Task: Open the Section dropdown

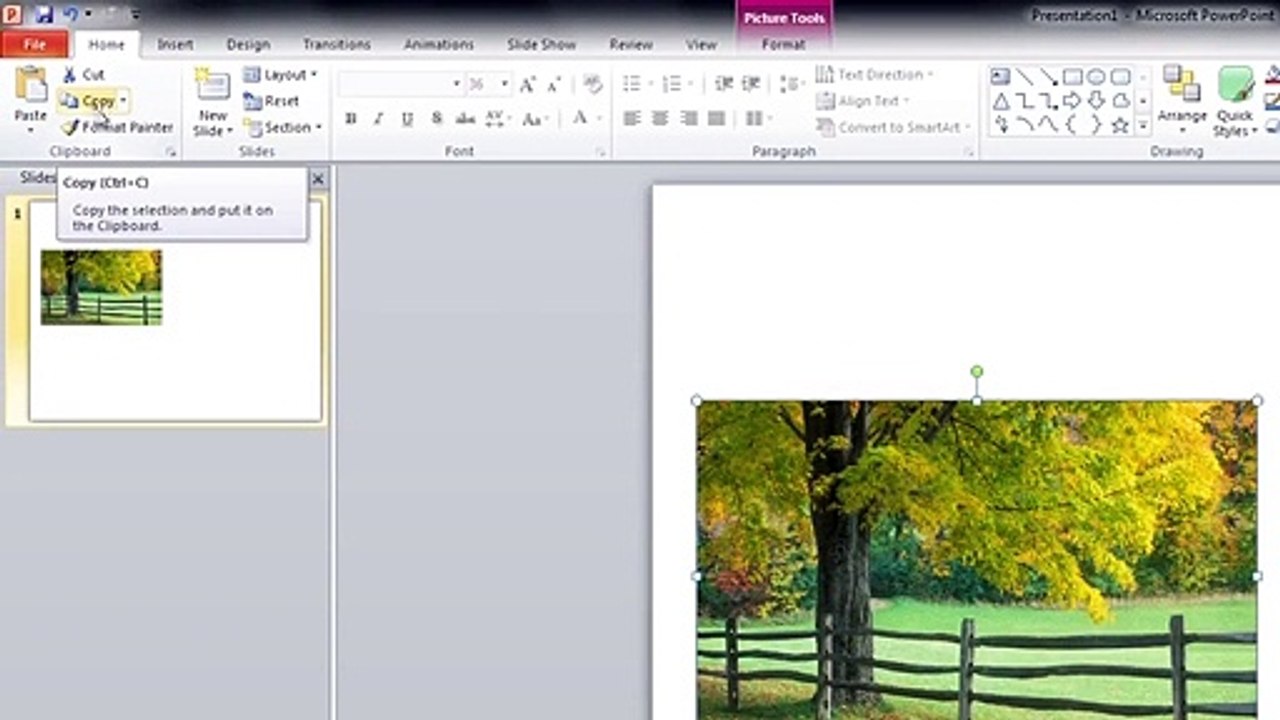Action: (284, 127)
